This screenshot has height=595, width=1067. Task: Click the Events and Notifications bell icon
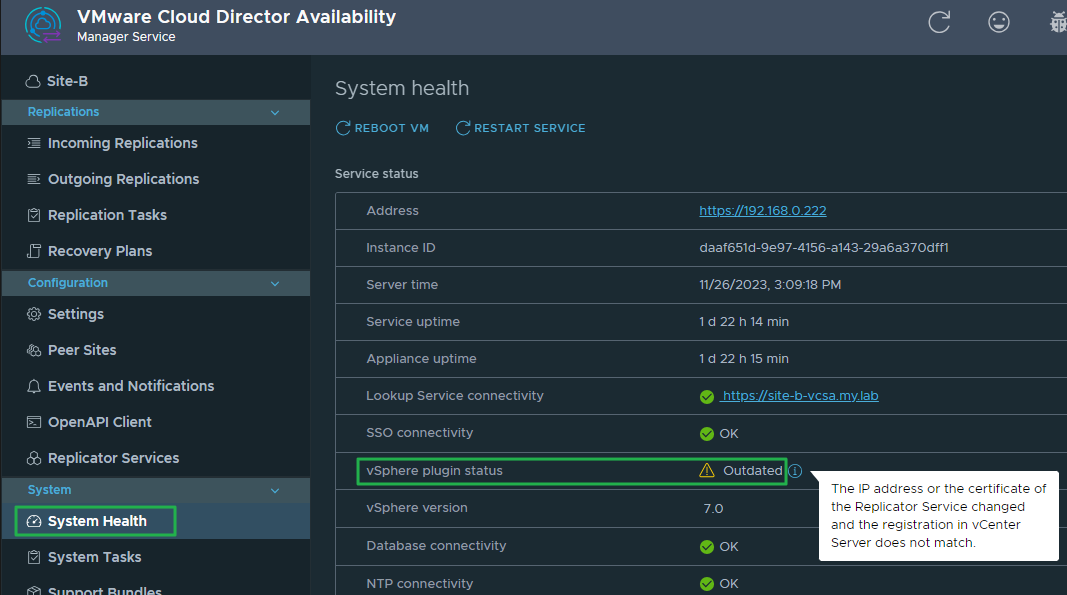click(32, 386)
